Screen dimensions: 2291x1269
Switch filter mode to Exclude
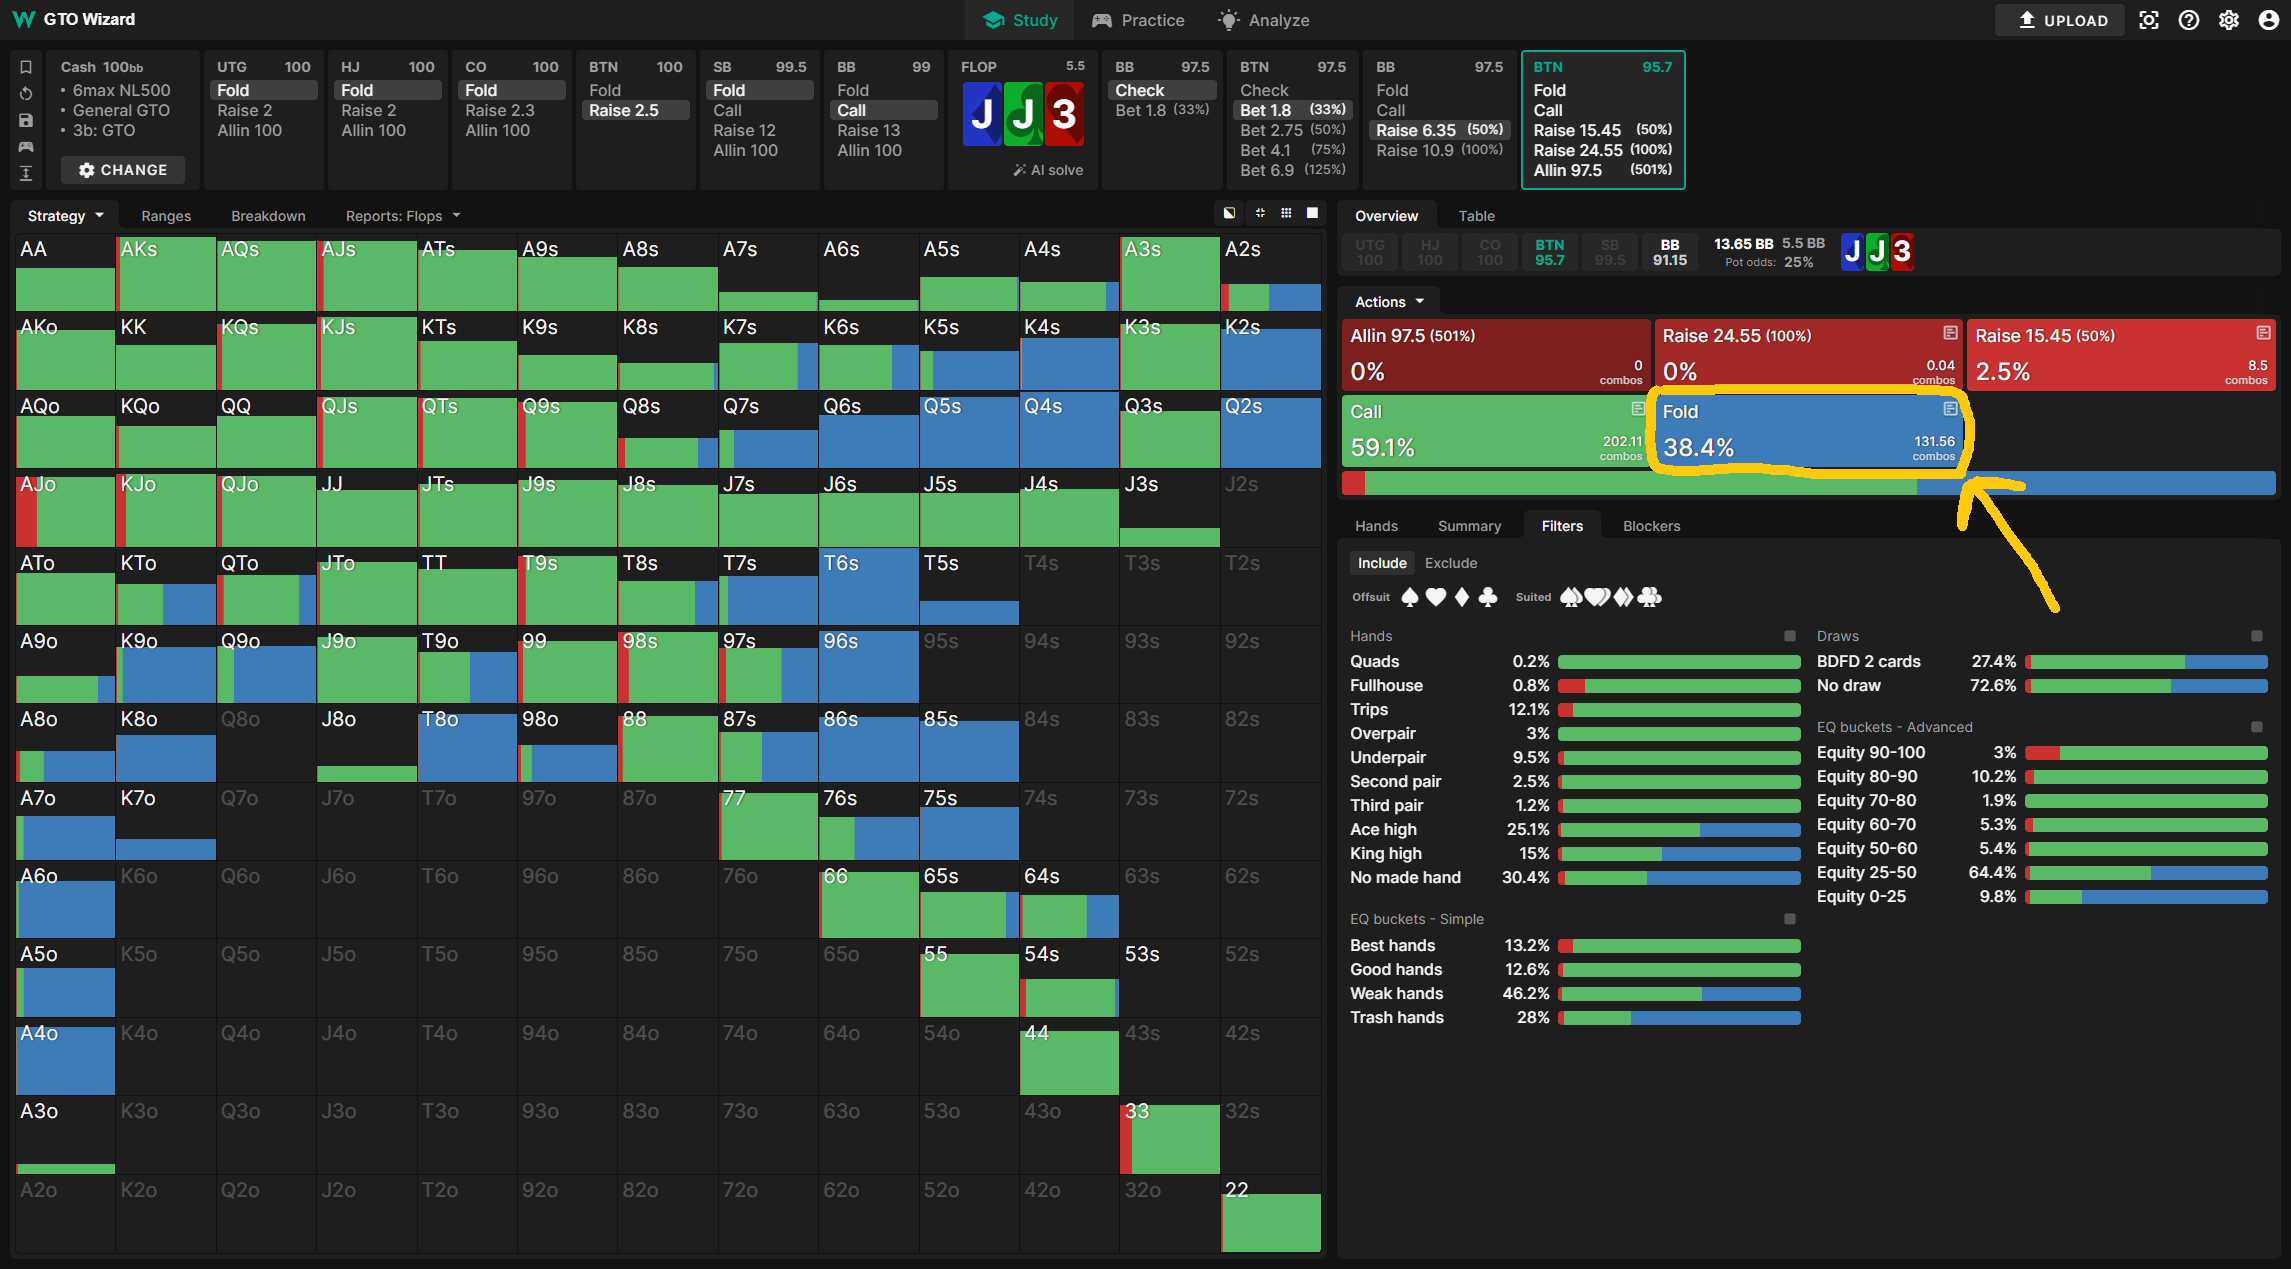coord(1450,563)
